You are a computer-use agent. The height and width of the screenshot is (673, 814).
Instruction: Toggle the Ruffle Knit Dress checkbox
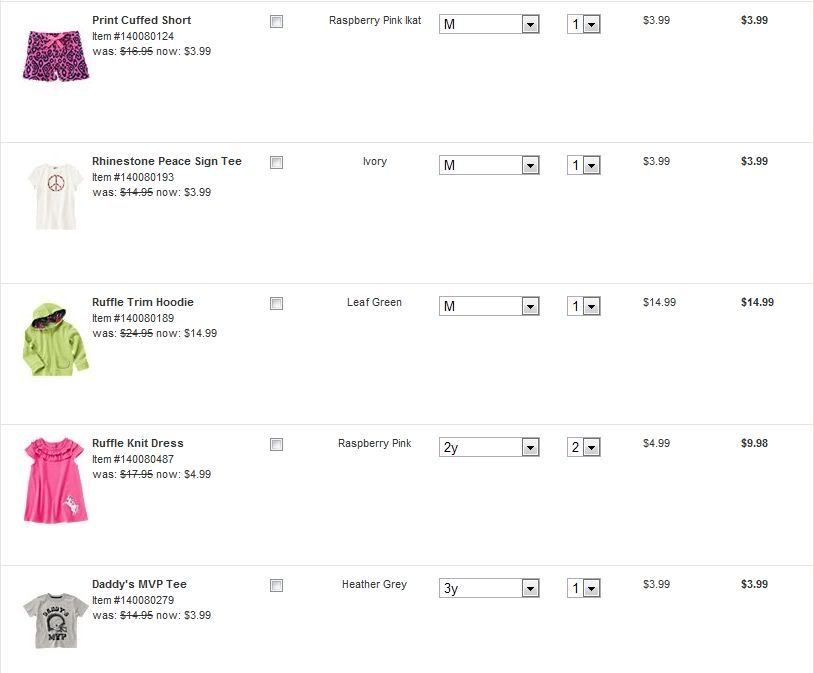(x=277, y=445)
